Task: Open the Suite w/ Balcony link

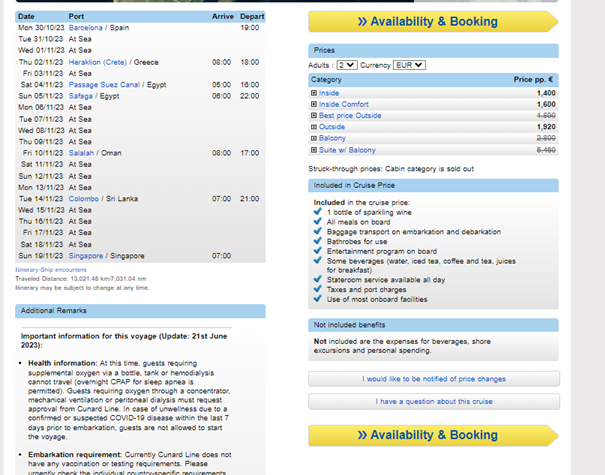Action: [x=347, y=150]
